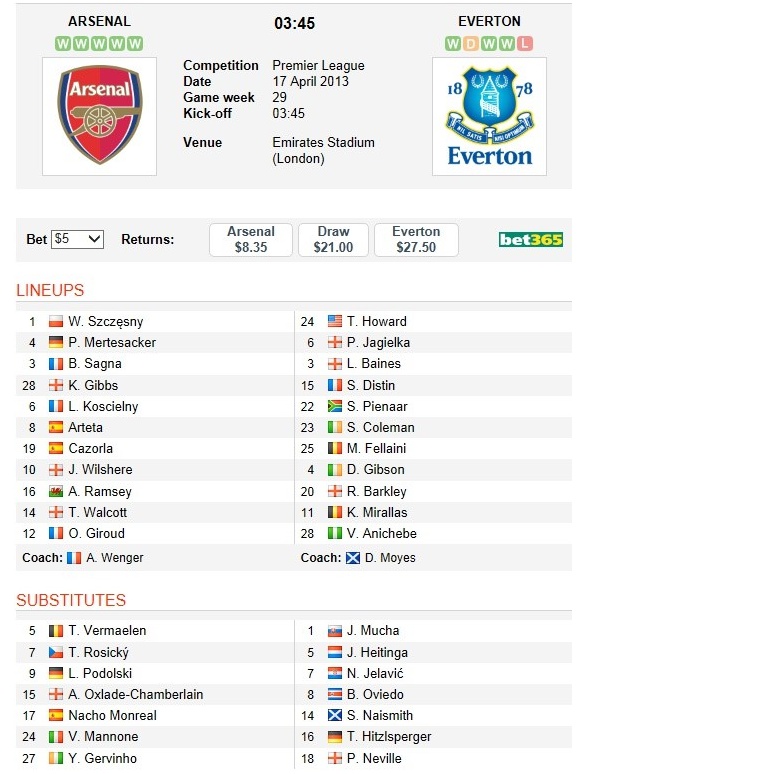This screenshot has width=770, height=774.
Task: Click the Poland flag beside W. Szczęsny
Action: [x=56, y=321]
